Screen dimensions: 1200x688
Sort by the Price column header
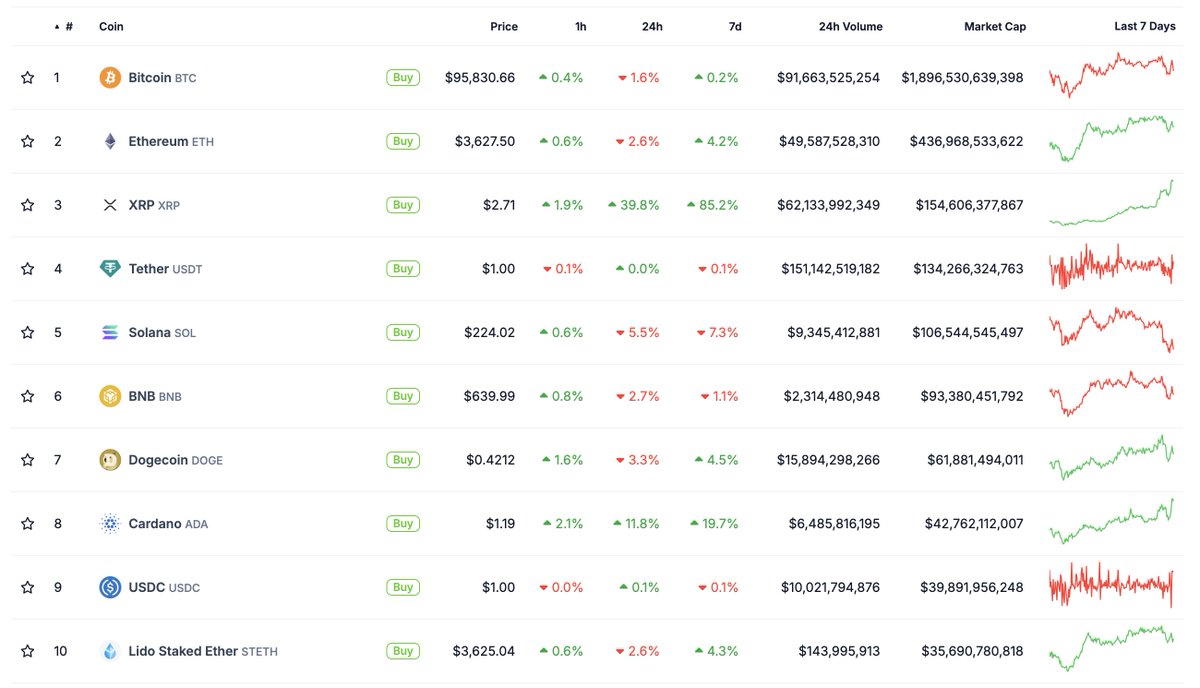(504, 27)
